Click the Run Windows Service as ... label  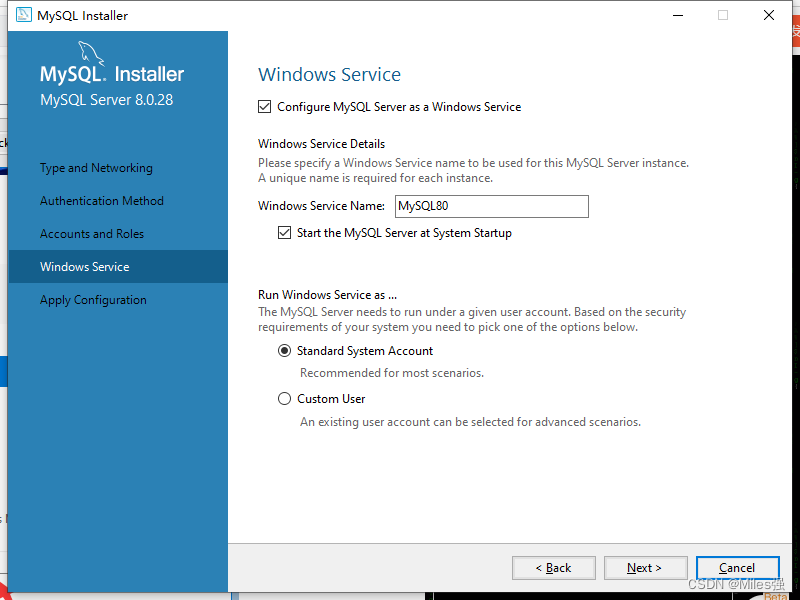pos(328,295)
